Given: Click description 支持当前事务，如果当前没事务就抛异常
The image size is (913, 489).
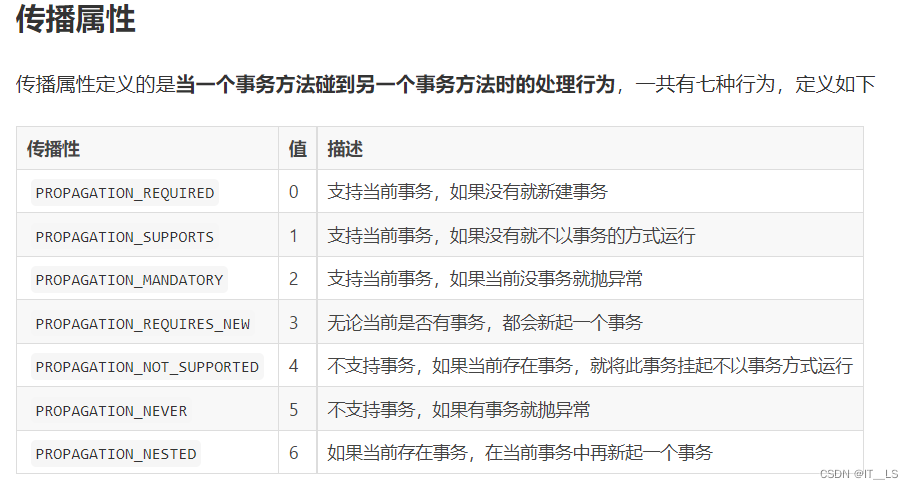Looking at the screenshot, I should (x=485, y=279).
